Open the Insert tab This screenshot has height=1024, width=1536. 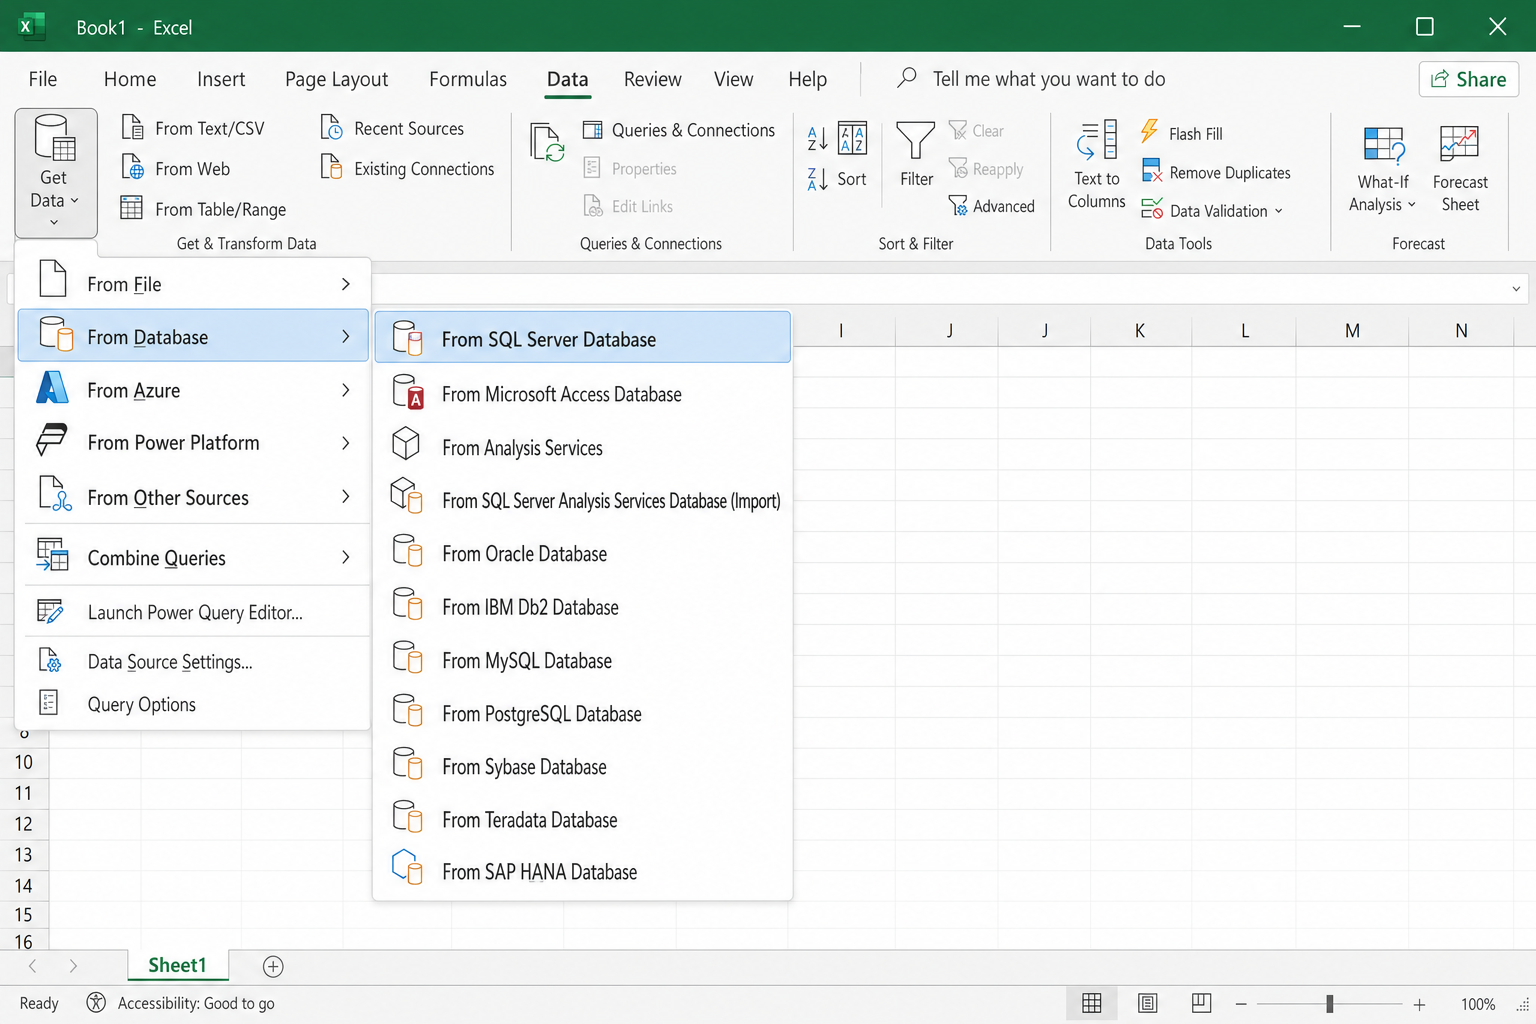coord(221,79)
